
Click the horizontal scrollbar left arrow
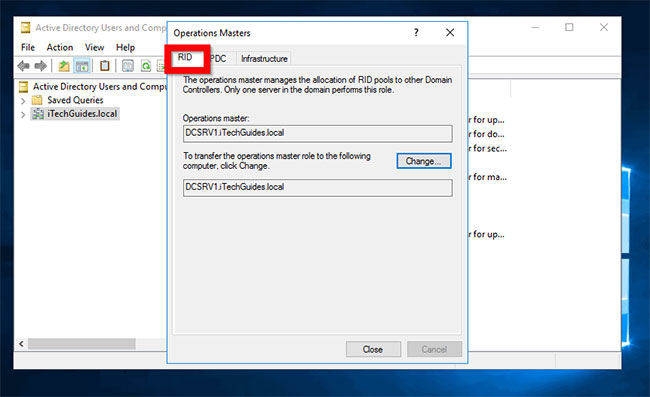(x=22, y=344)
